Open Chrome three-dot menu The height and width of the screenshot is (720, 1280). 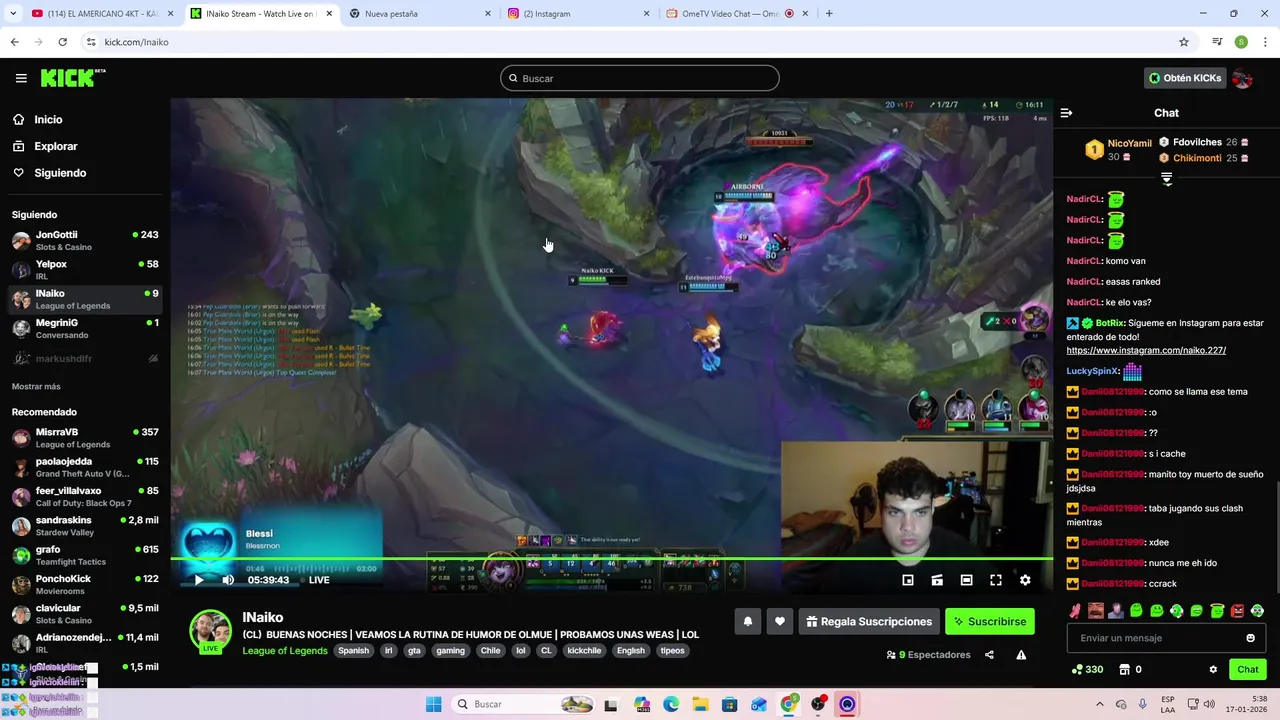[1266, 42]
